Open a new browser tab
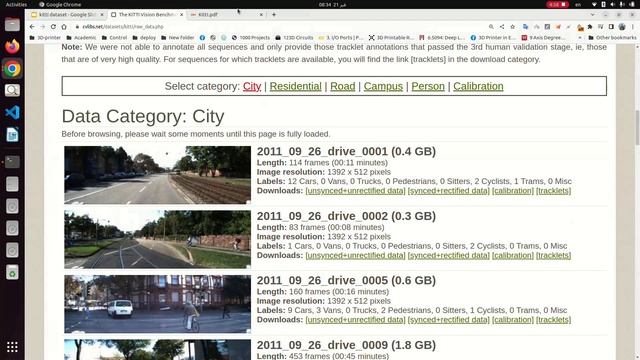Screen dimensions: 640x360 [274, 14]
